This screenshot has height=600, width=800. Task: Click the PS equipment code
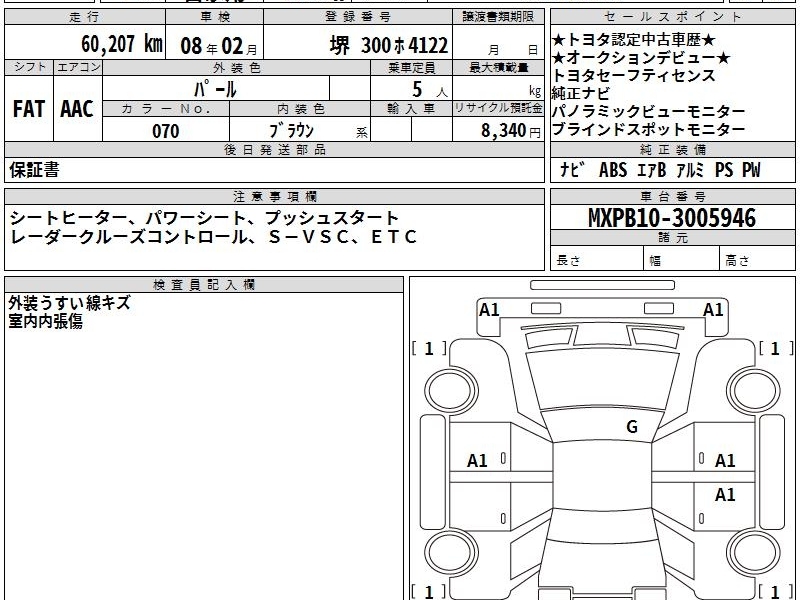(724, 169)
